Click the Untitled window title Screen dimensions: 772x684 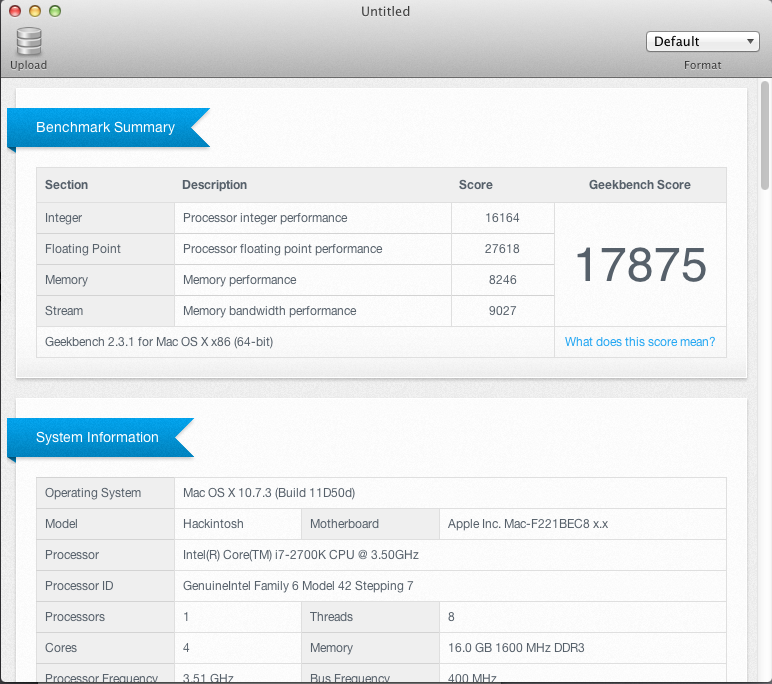[386, 11]
